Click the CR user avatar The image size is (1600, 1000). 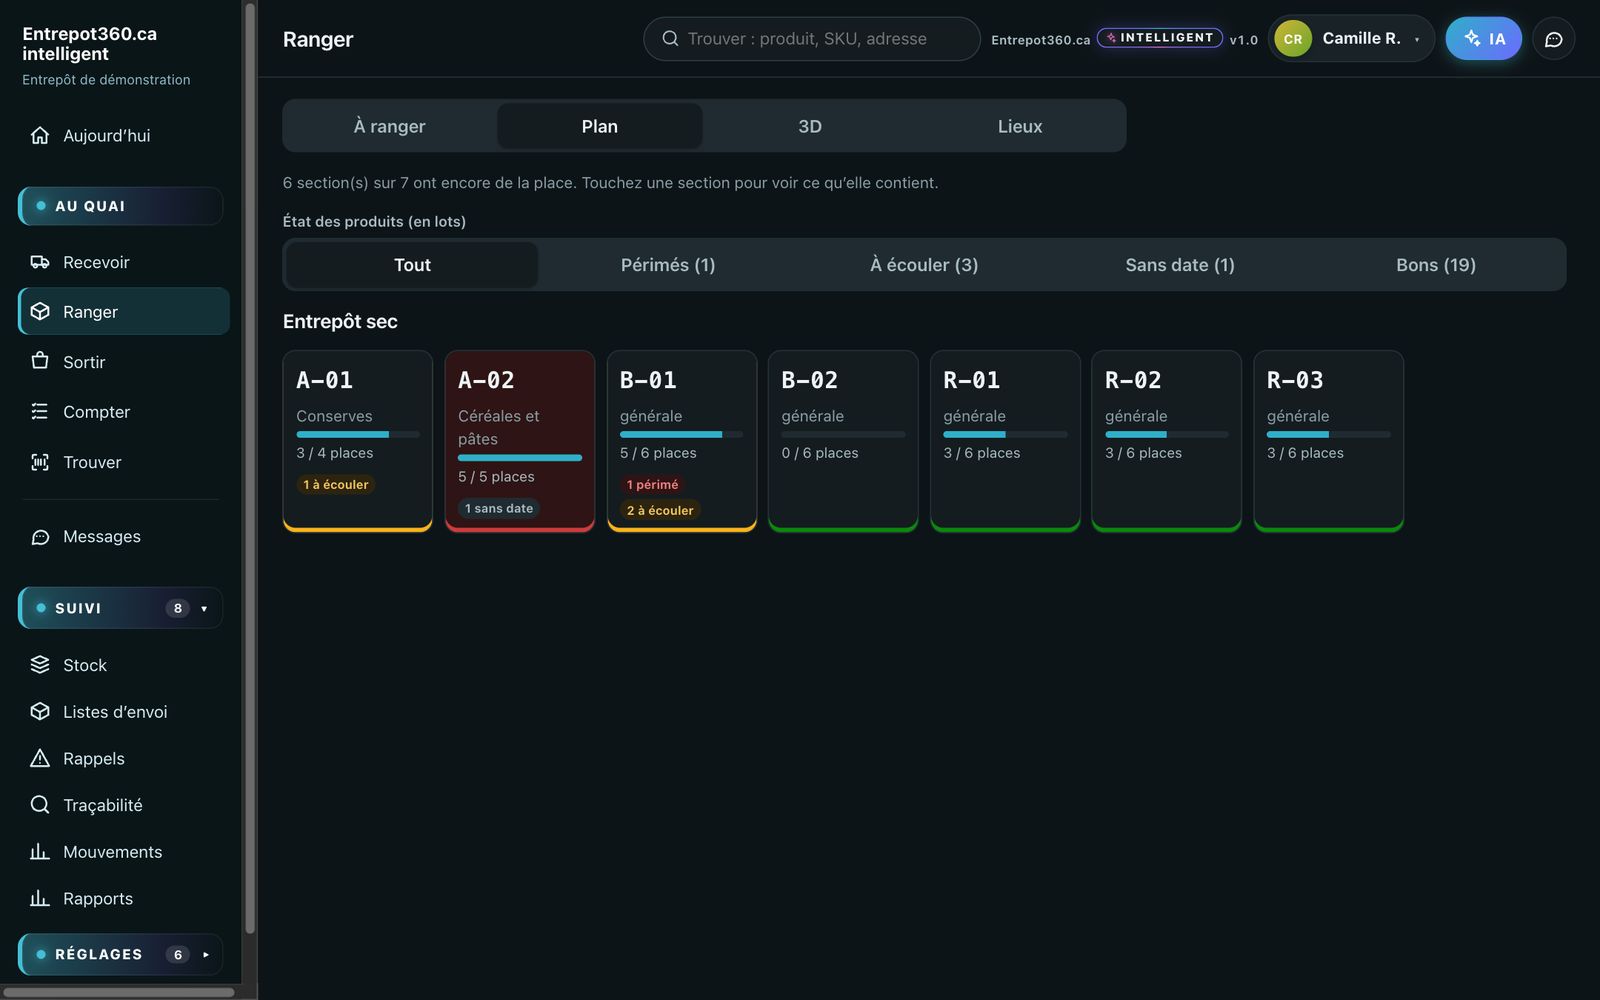coord(1293,39)
